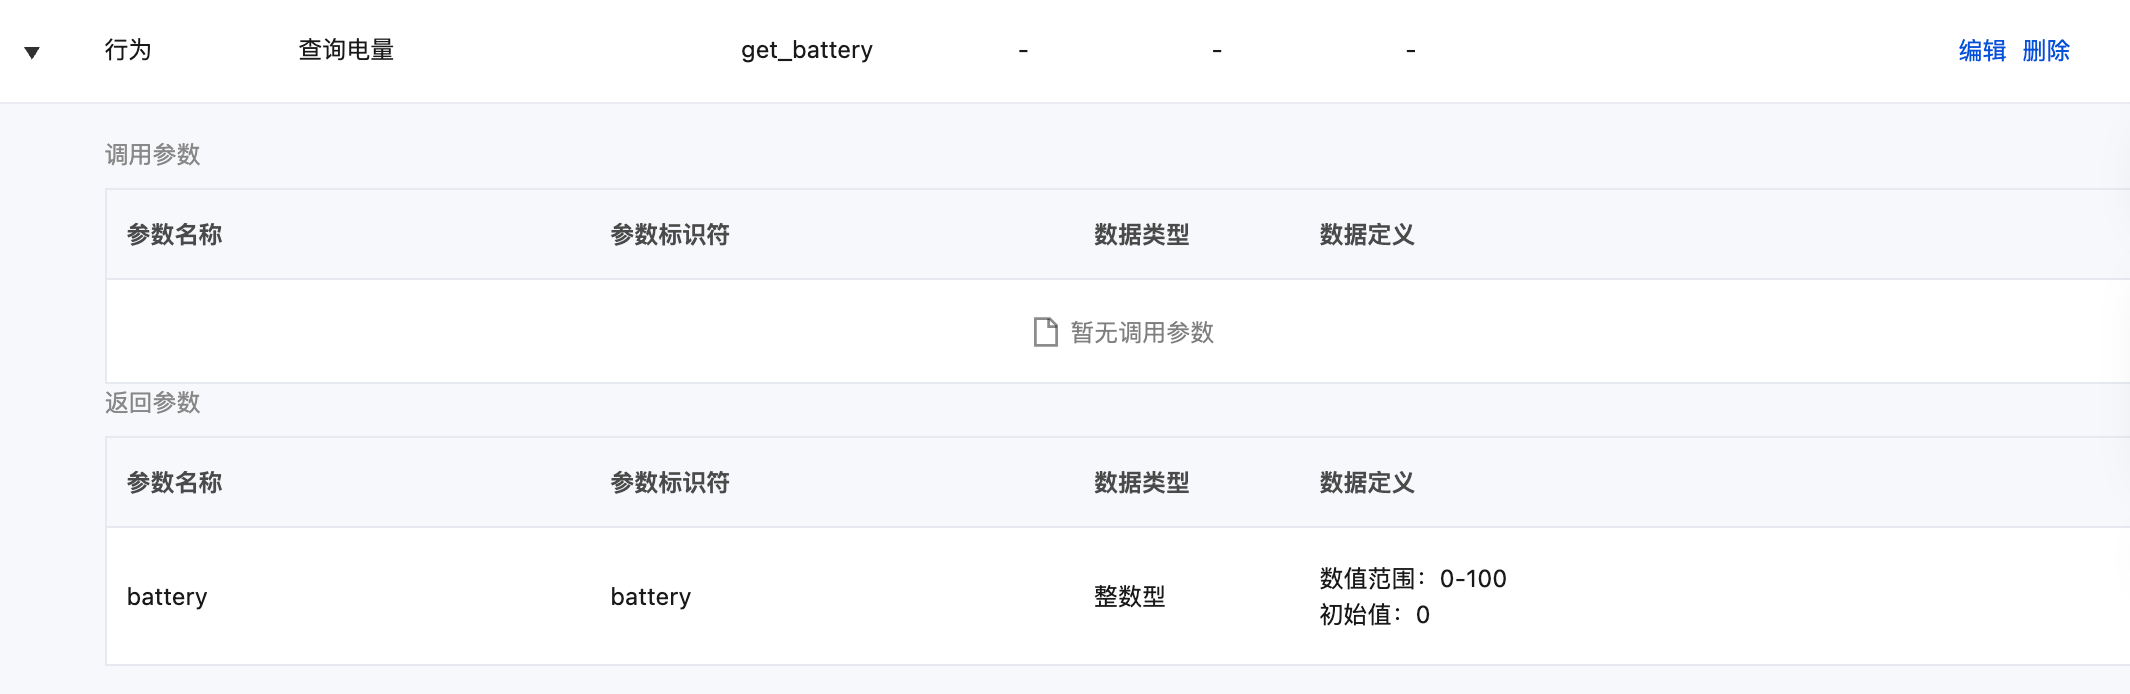Click 数据类型 header in the 返回参数 table

click(x=1141, y=483)
